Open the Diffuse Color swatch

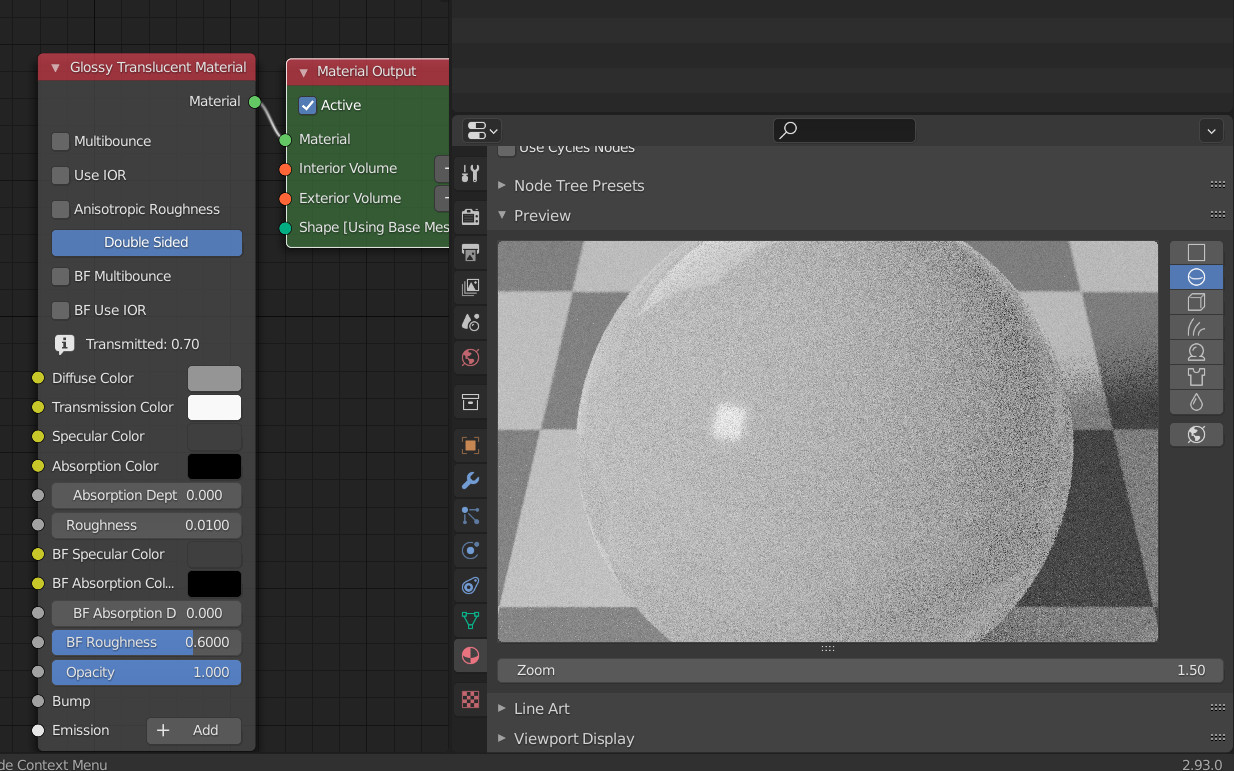pos(214,379)
